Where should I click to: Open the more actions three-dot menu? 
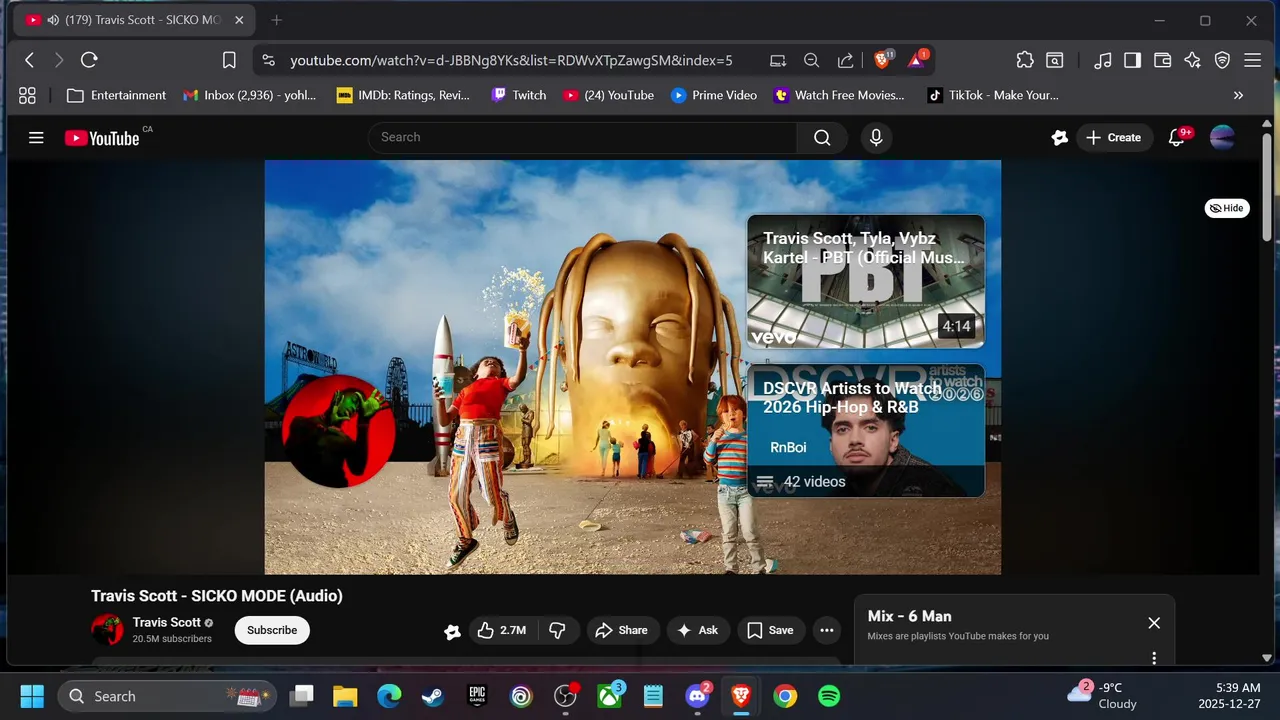[826, 630]
